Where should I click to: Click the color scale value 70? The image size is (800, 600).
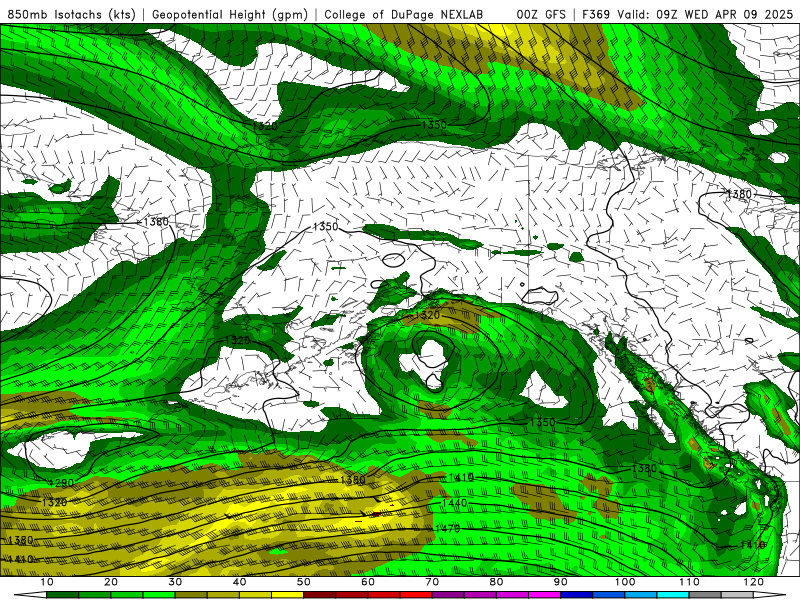point(432,582)
